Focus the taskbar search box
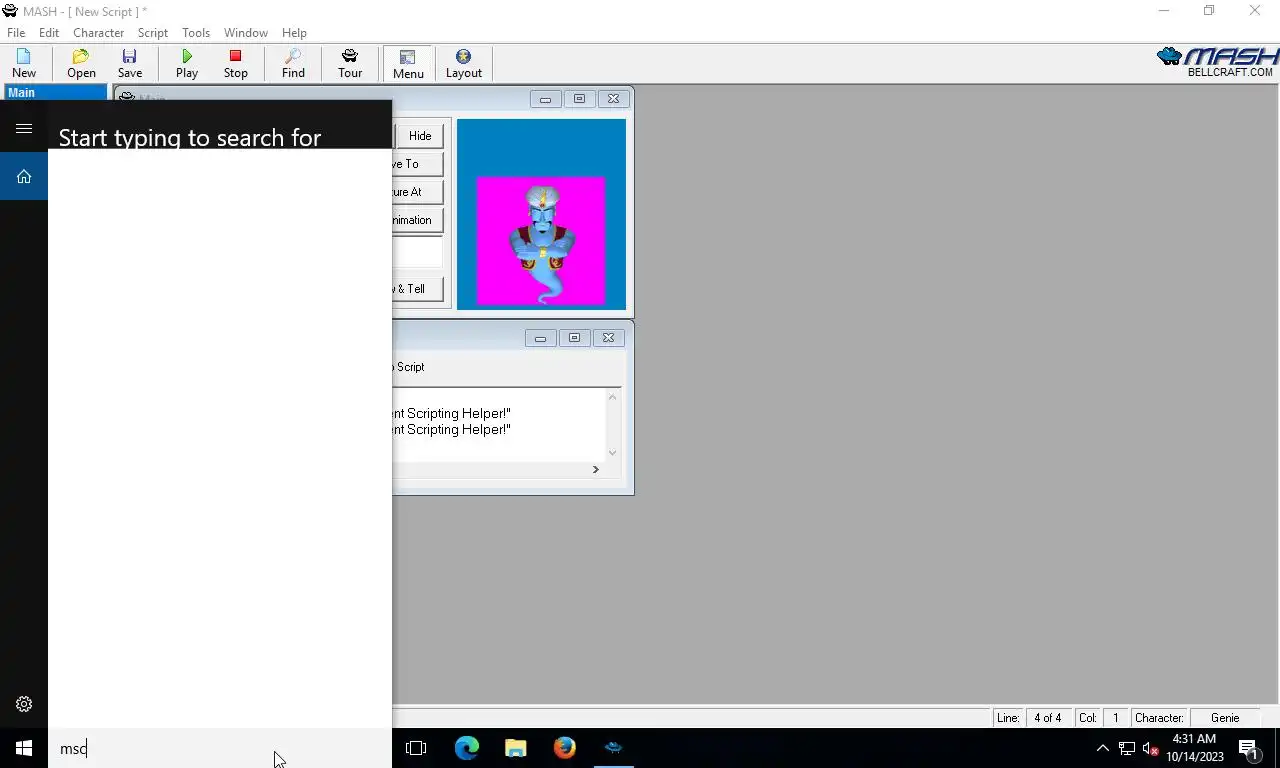This screenshot has height=768, width=1280. [220, 748]
